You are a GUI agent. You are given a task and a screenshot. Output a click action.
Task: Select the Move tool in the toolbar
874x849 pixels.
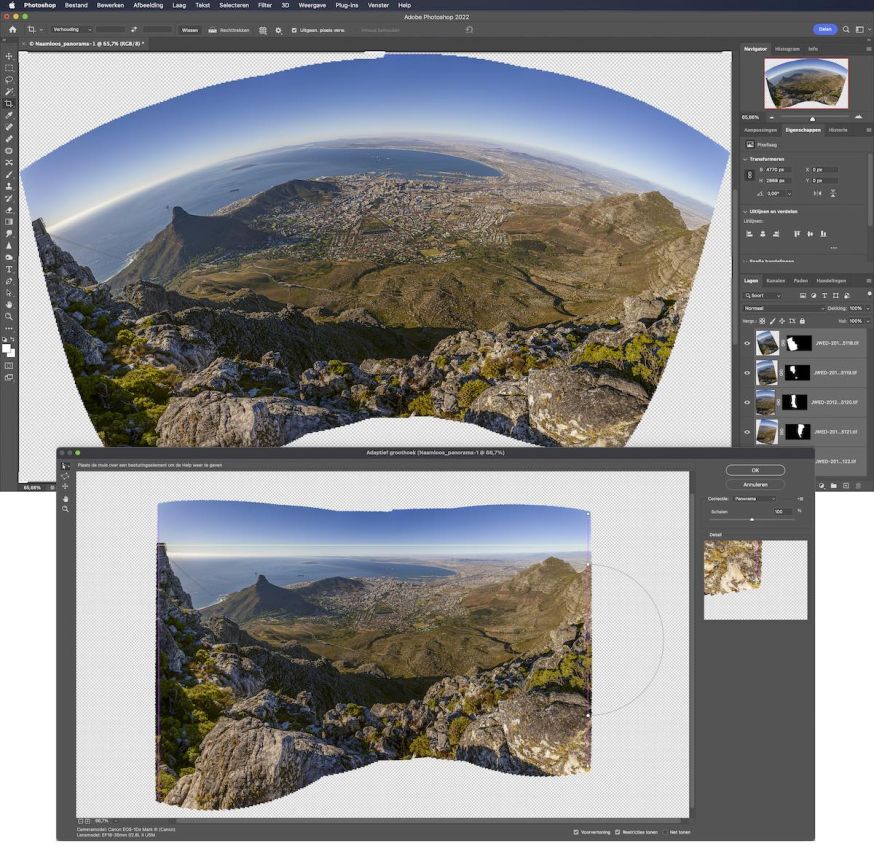pos(9,56)
